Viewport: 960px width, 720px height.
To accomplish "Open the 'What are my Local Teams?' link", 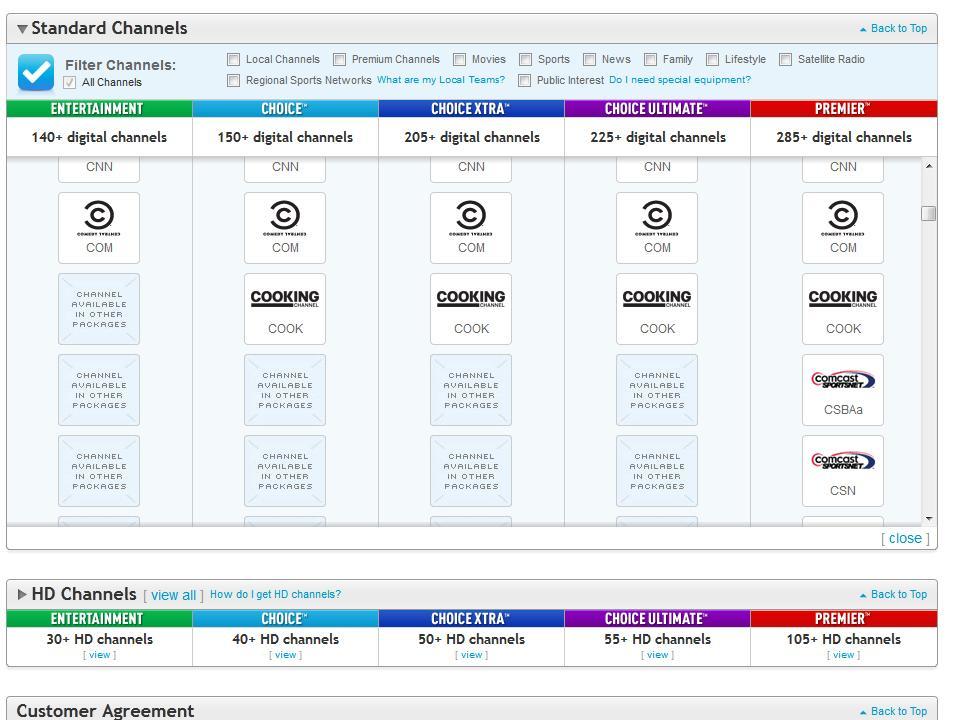I will click(x=441, y=80).
